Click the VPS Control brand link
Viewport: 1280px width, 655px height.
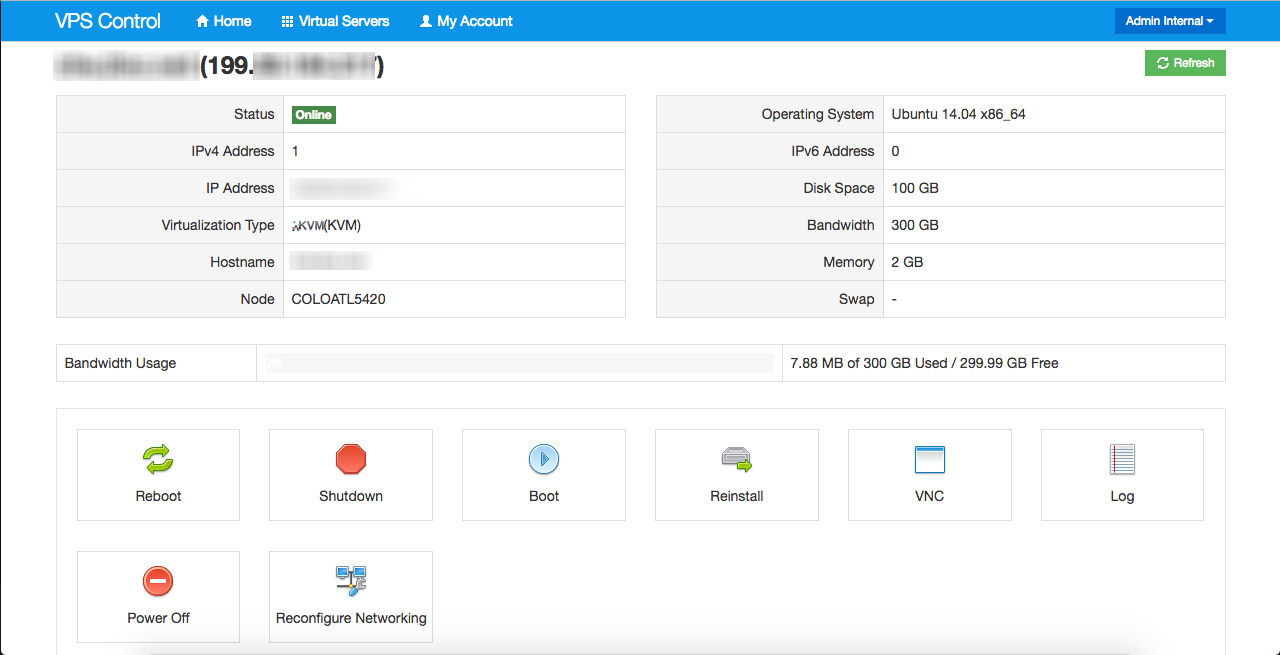pyautogui.click(x=108, y=21)
